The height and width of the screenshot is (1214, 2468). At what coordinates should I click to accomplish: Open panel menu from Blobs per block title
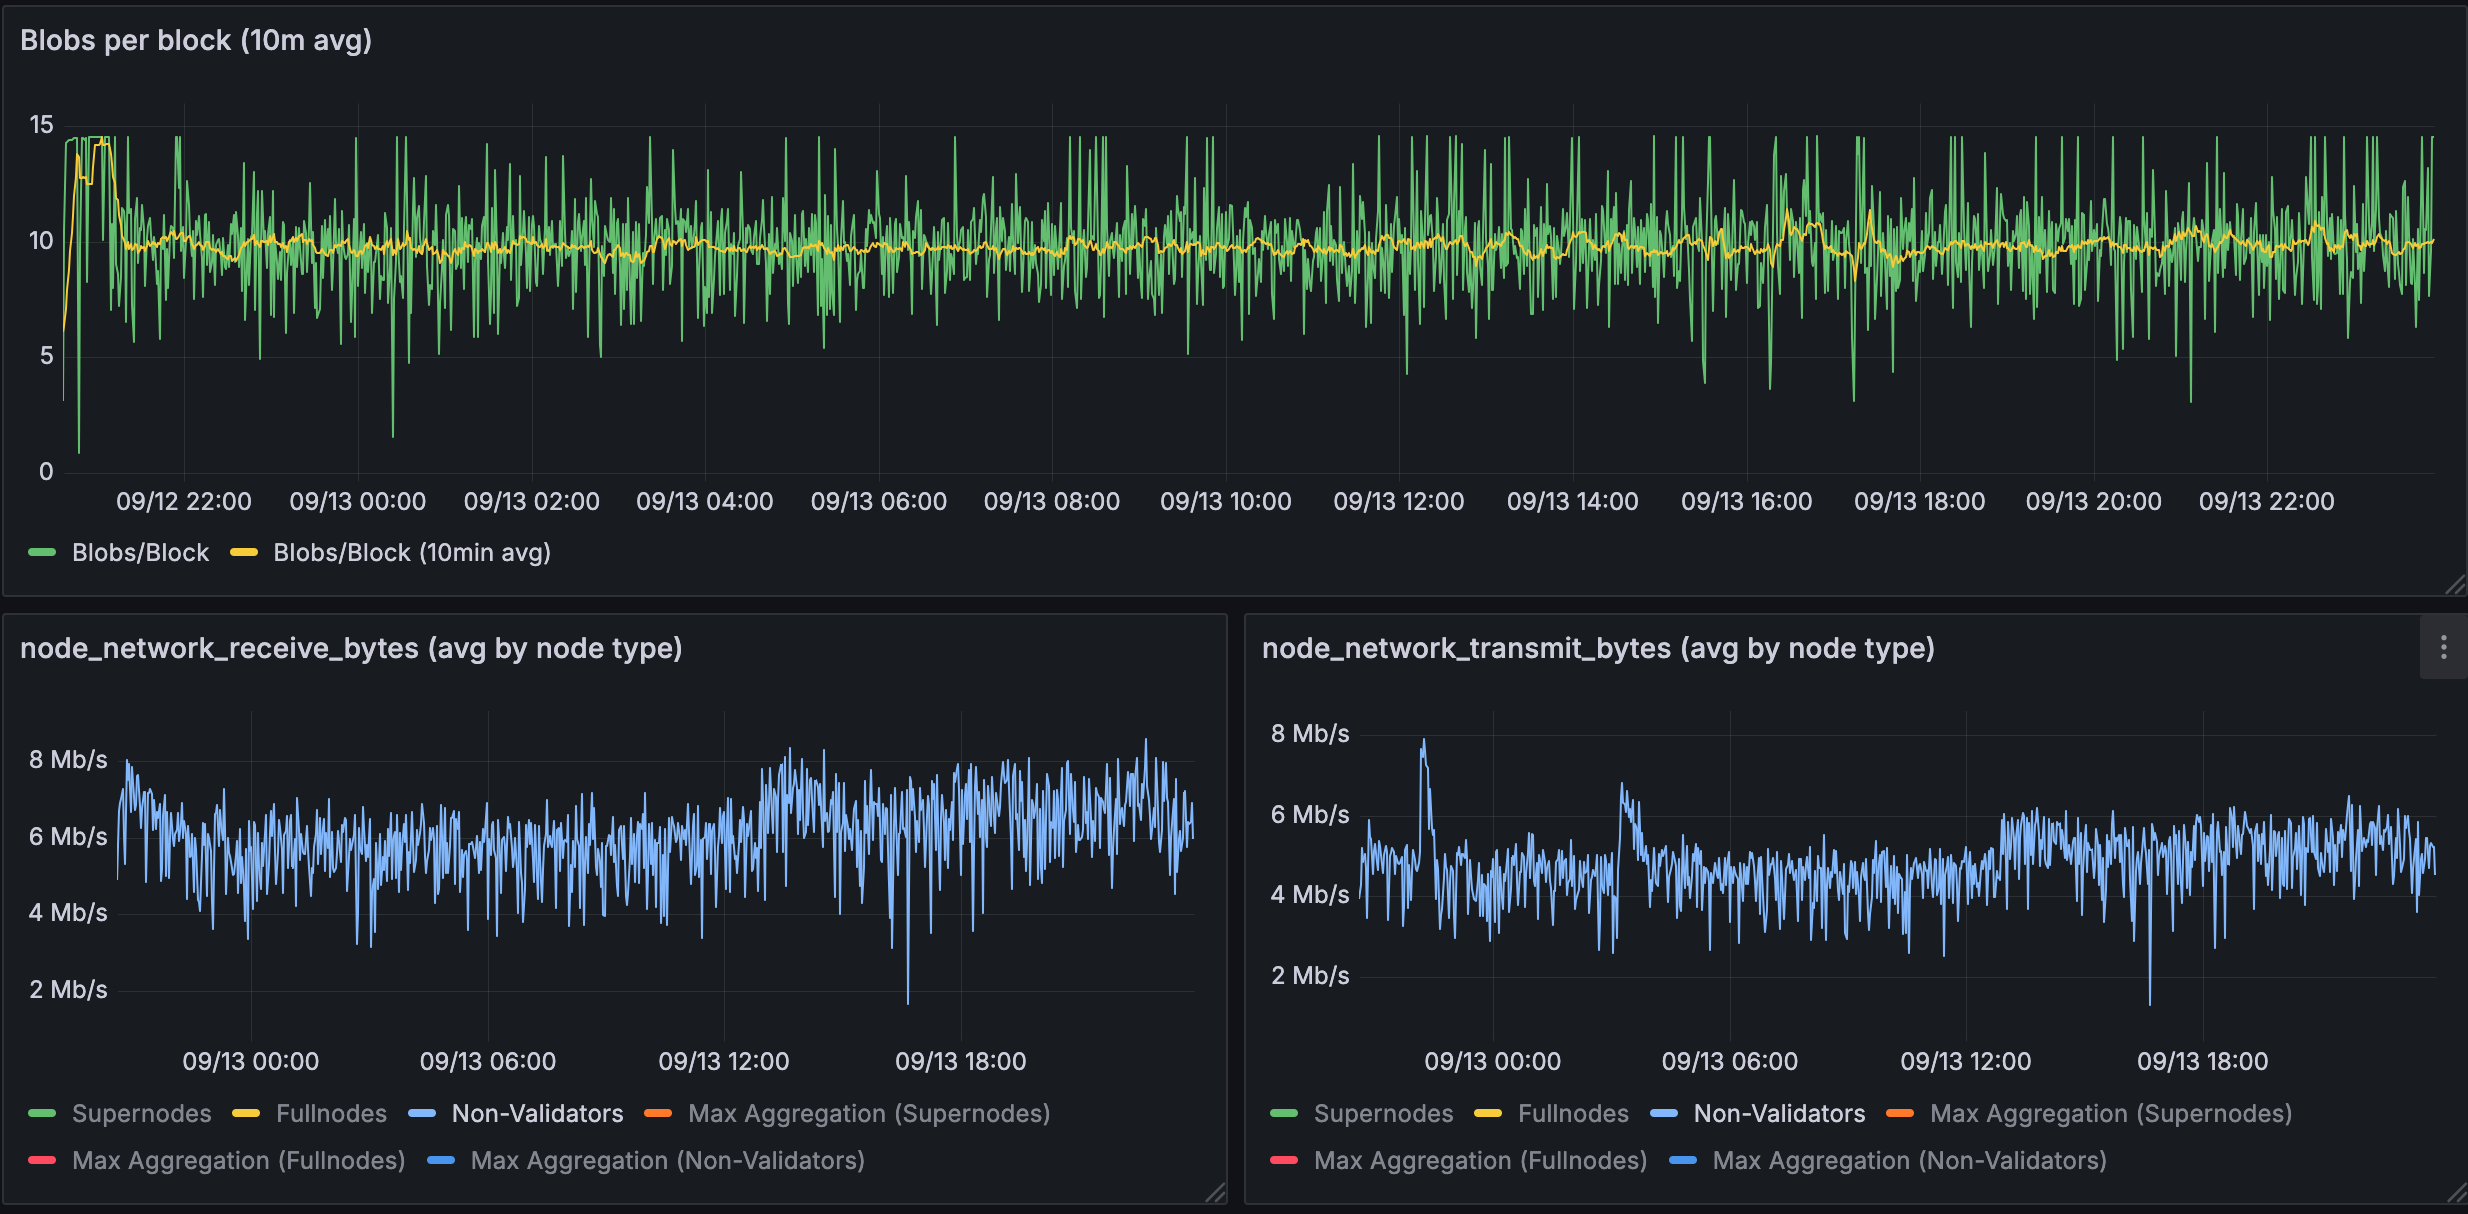196,40
